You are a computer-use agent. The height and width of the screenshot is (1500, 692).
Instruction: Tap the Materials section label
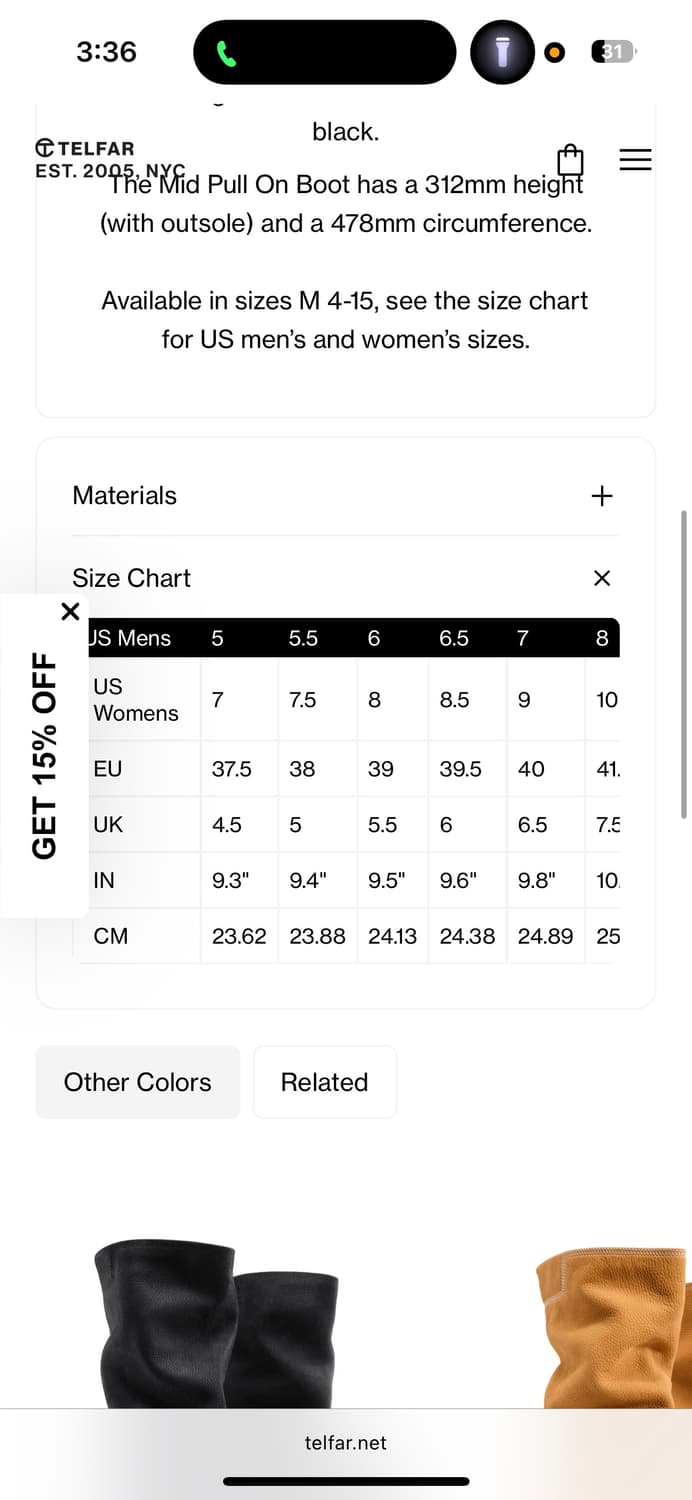pyautogui.click(x=124, y=496)
